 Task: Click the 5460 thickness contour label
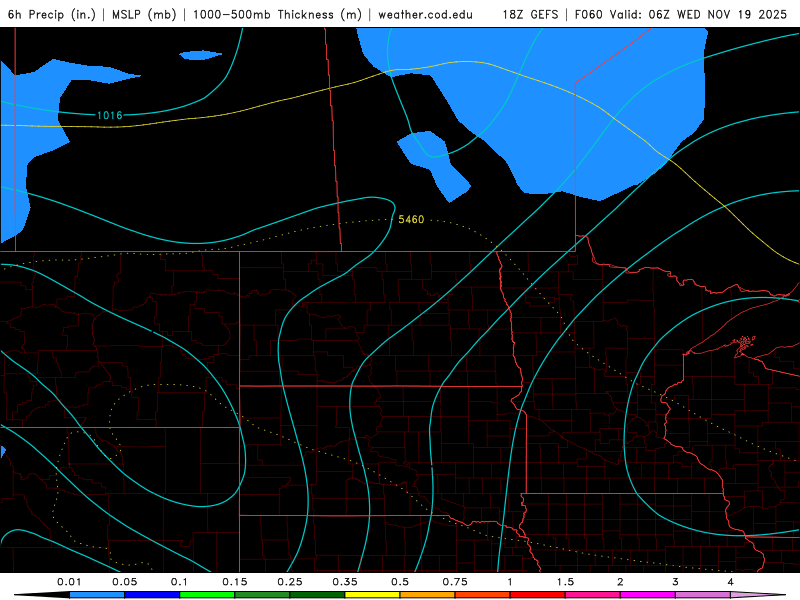(411, 219)
